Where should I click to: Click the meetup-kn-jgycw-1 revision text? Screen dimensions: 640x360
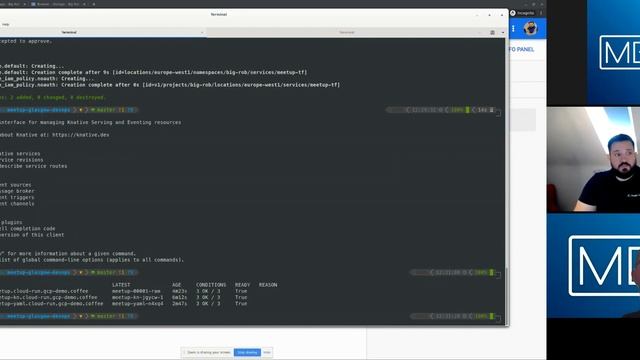[138, 298]
